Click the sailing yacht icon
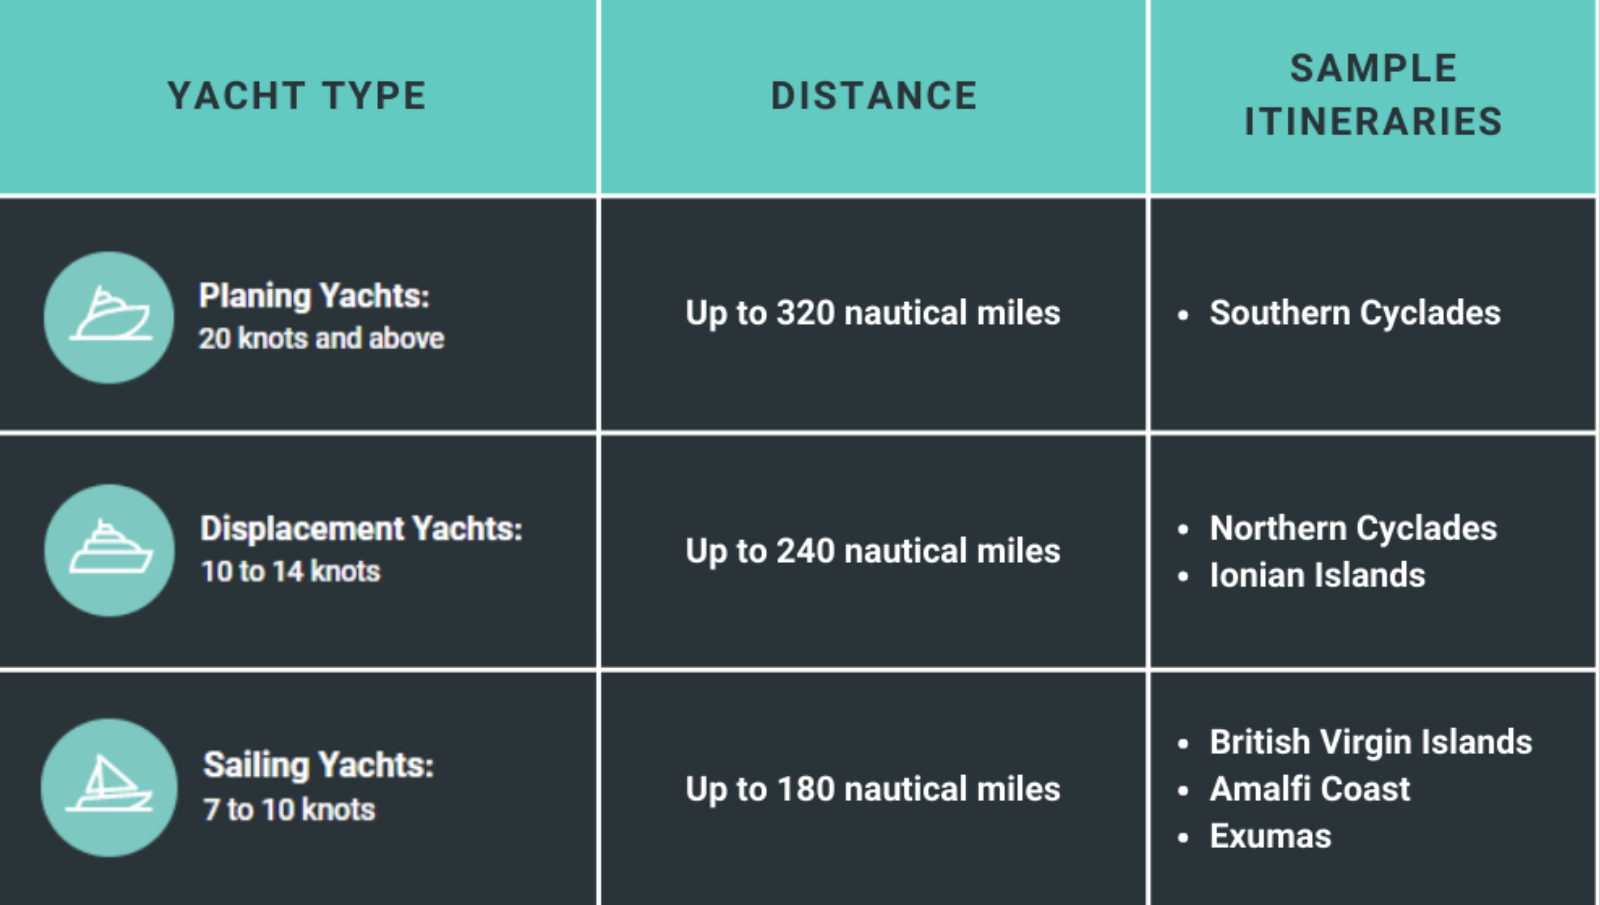 [109, 787]
